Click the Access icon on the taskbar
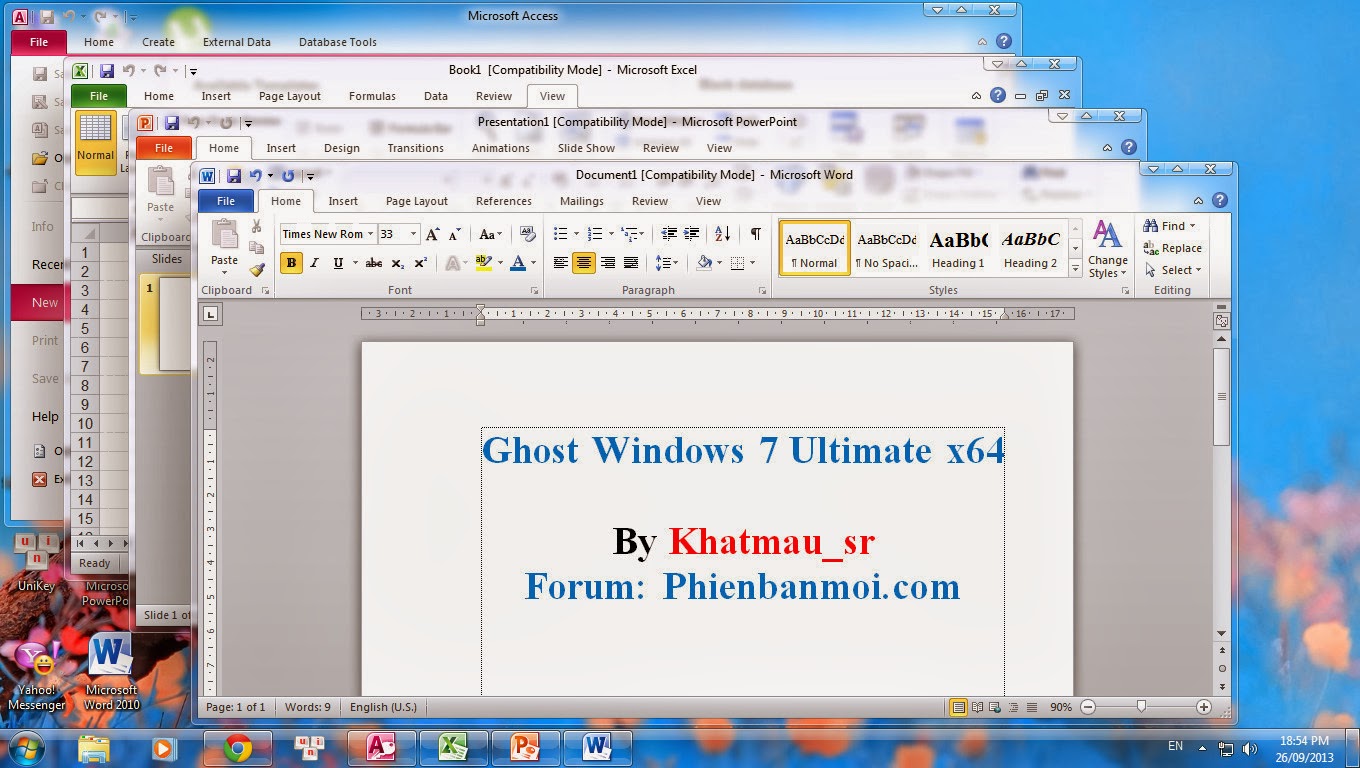This screenshot has height=768, width=1360. pos(381,748)
